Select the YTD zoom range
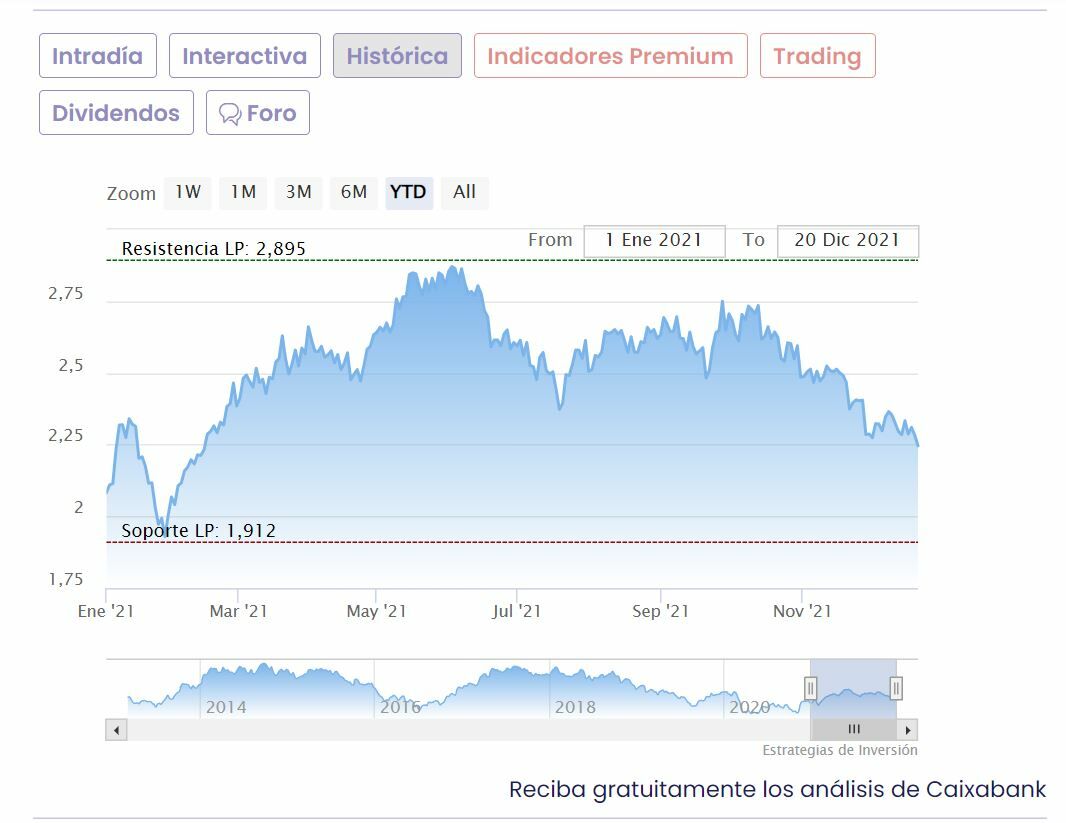 (408, 192)
